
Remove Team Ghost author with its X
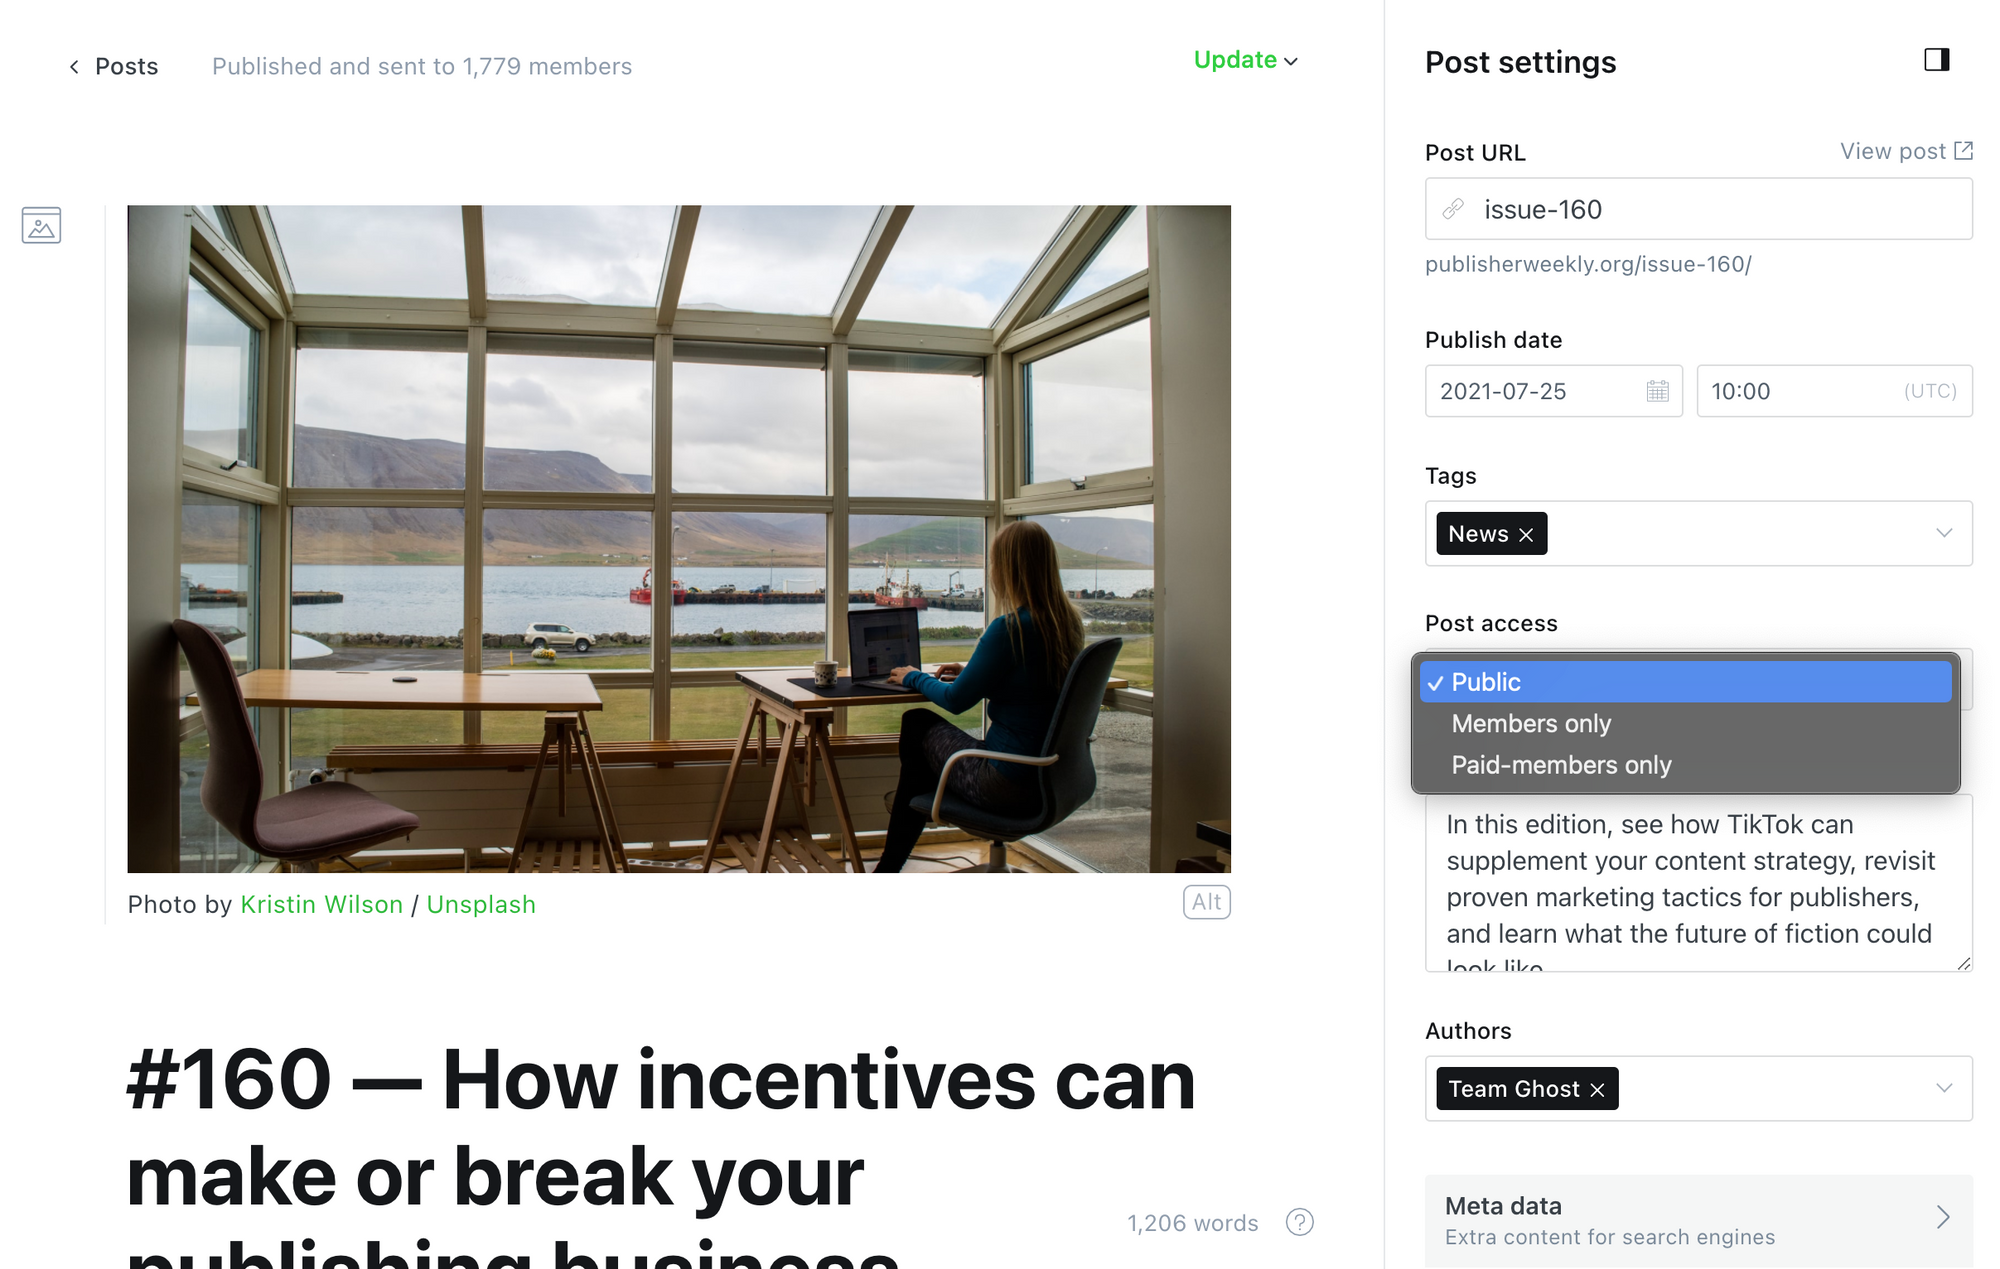1597,1090
